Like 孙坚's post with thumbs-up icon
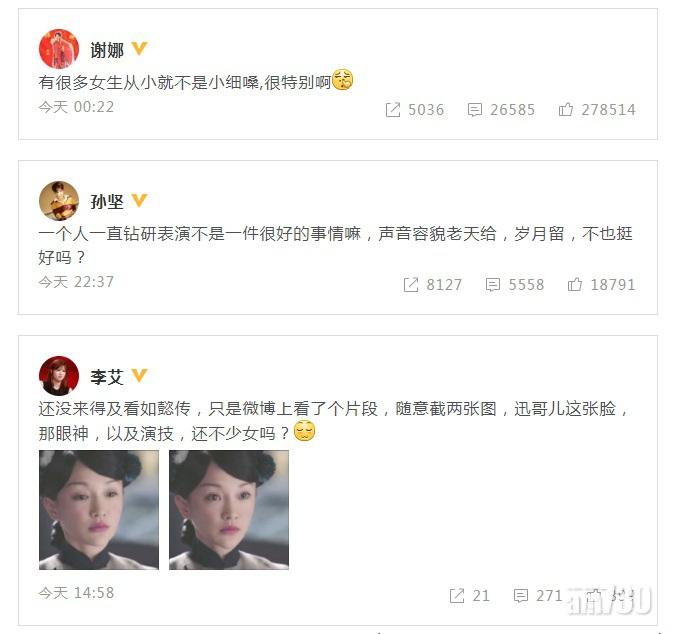 tap(575, 284)
